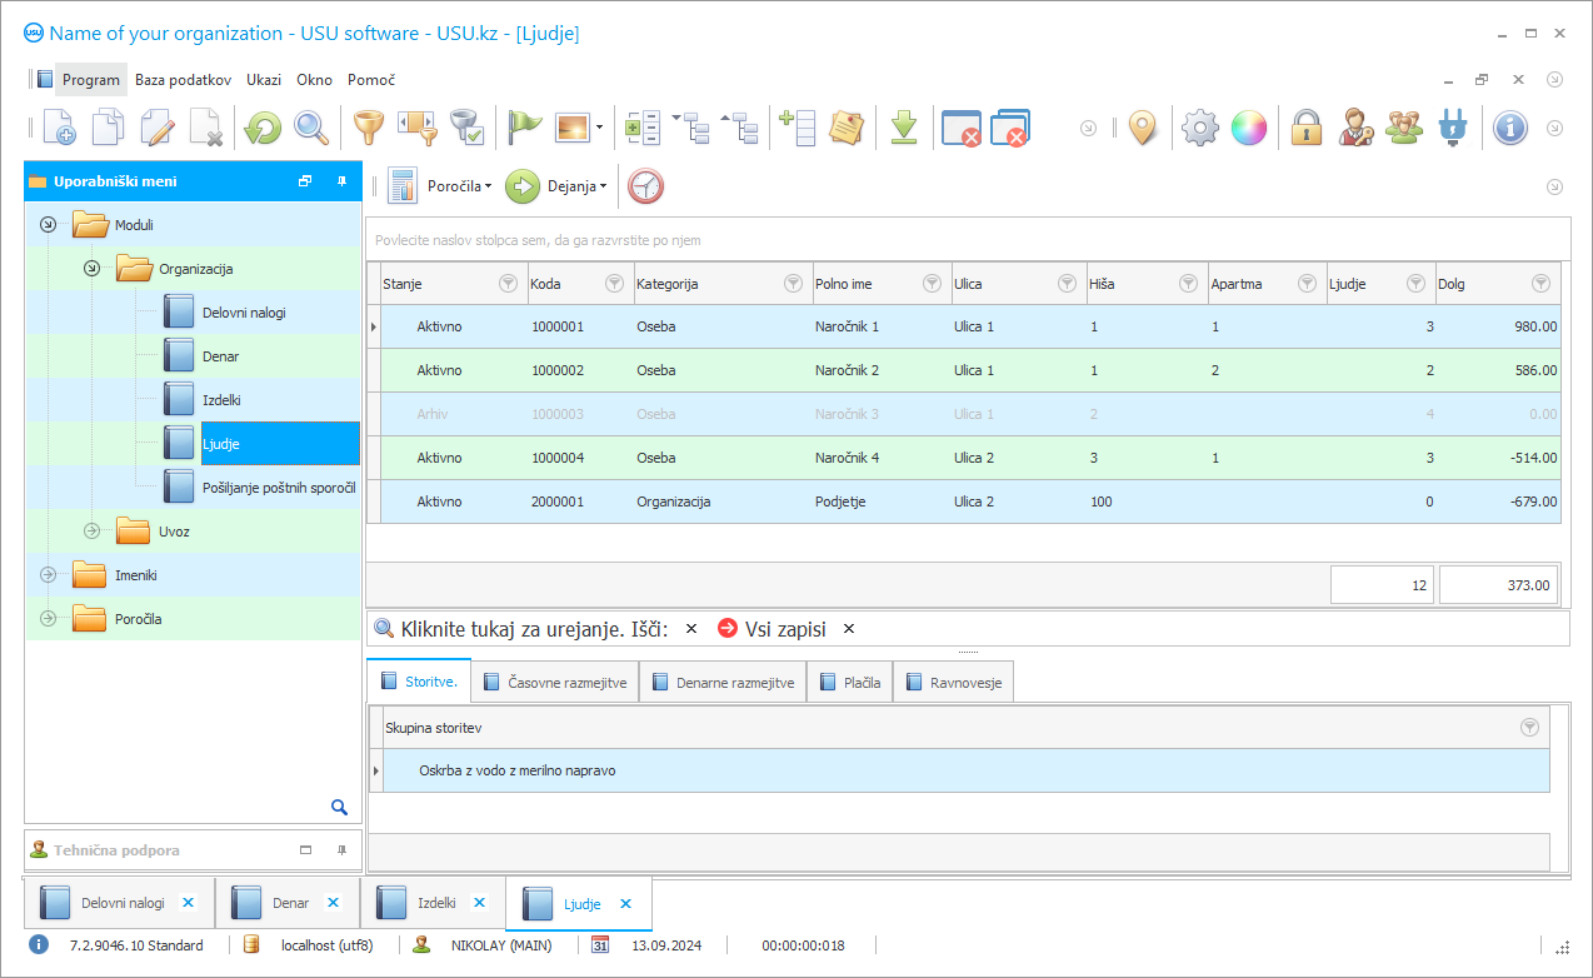Open the Koda column filter
This screenshot has width=1593, height=978.
click(614, 284)
